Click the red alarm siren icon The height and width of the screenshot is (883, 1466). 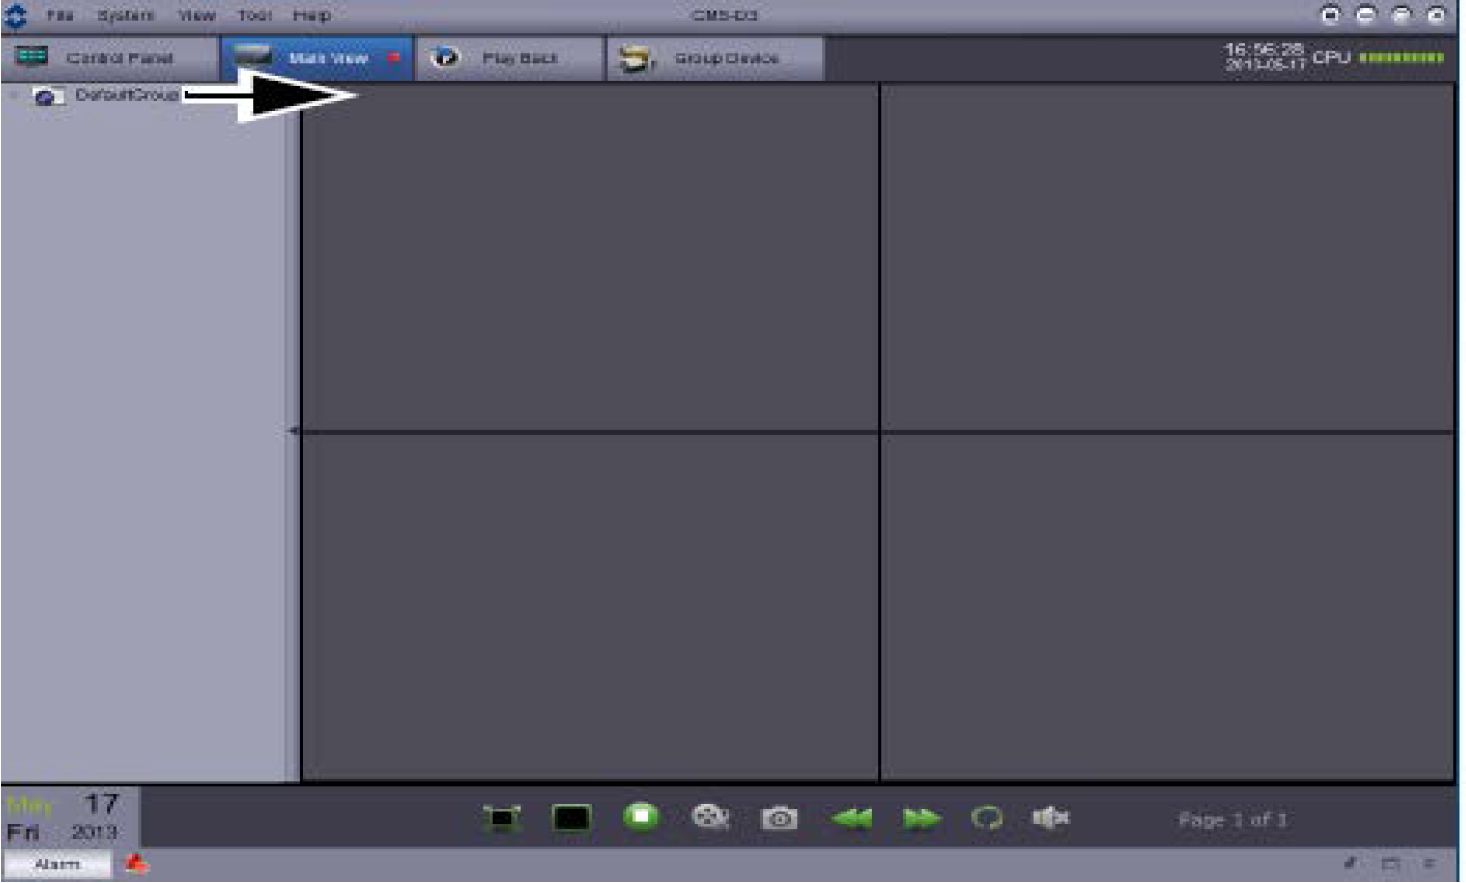click(137, 864)
